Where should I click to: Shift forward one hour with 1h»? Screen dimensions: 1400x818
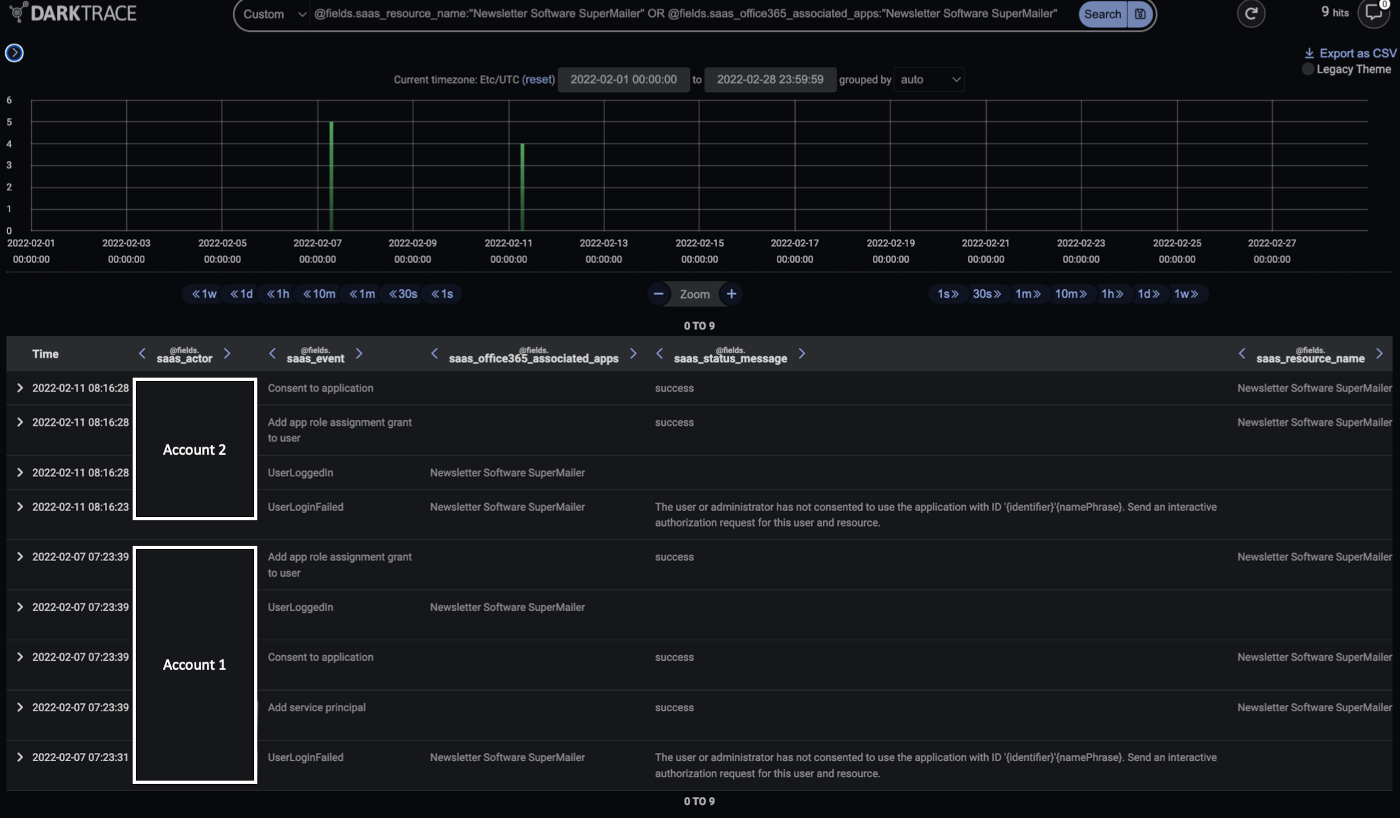coord(1112,294)
